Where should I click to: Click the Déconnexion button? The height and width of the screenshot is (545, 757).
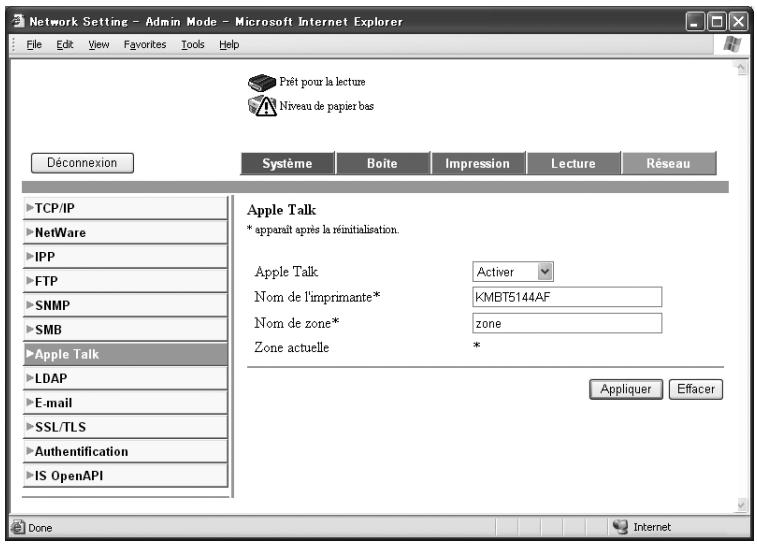click(82, 163)
